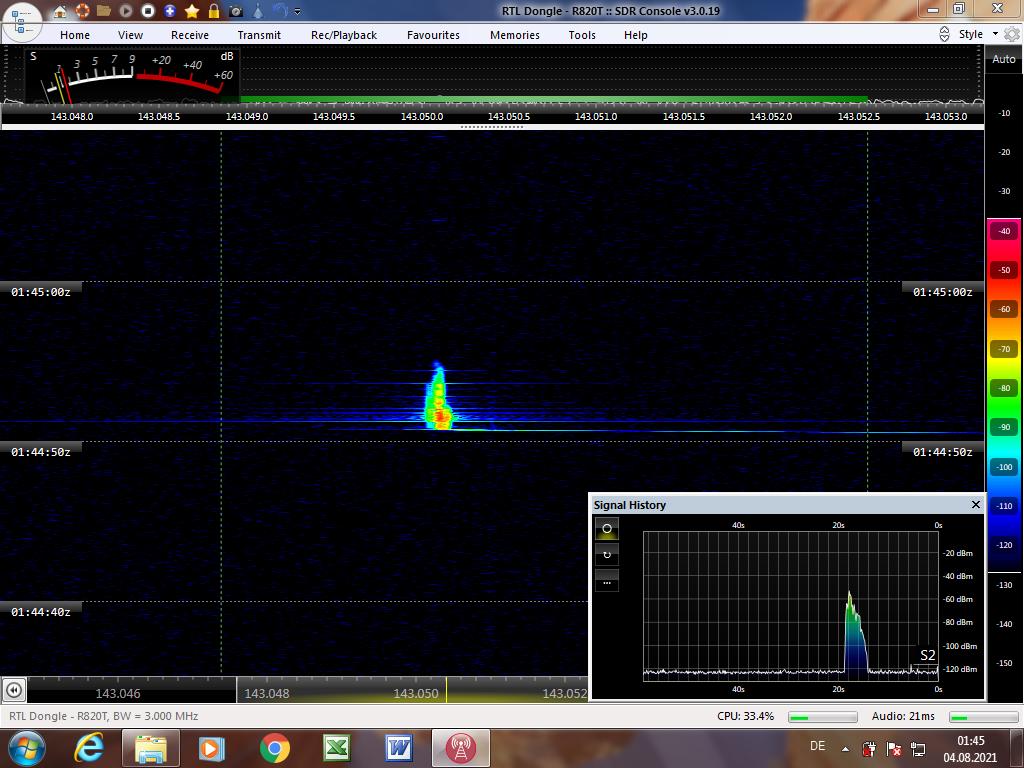Viewport: 1024px width, 768px height.
Task: Open the three-dots options in Signal History
Action: click(x=607, y=582)
